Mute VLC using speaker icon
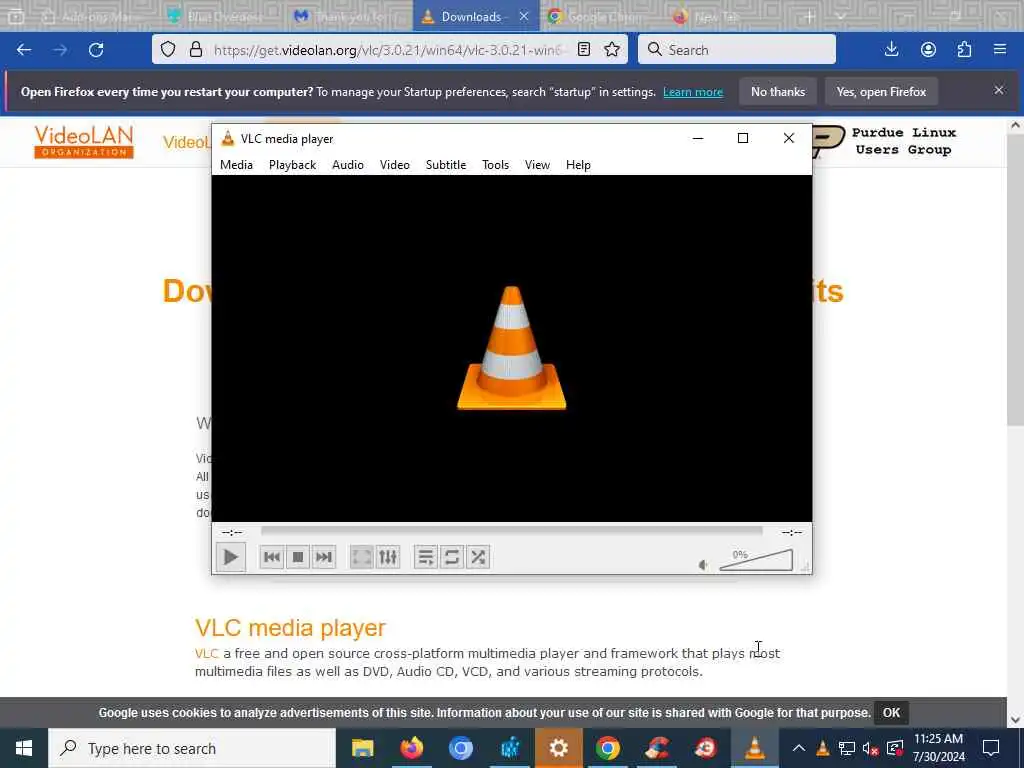Screen dimensions: 1024x768 (x=703, y=565)
